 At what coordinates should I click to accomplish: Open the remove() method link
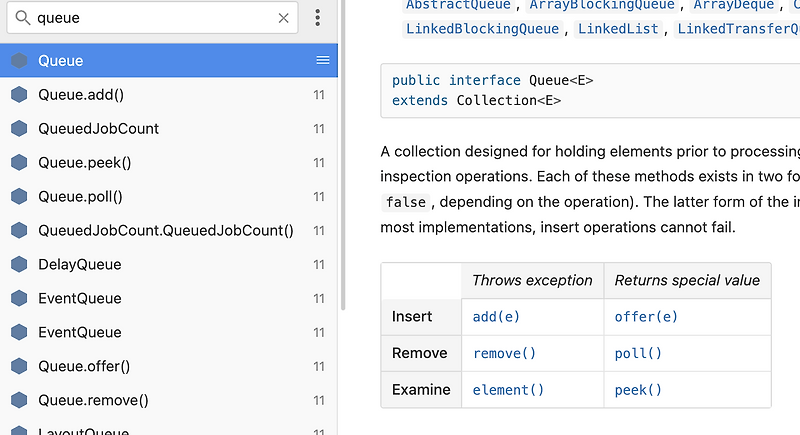(x=504, y=354)
